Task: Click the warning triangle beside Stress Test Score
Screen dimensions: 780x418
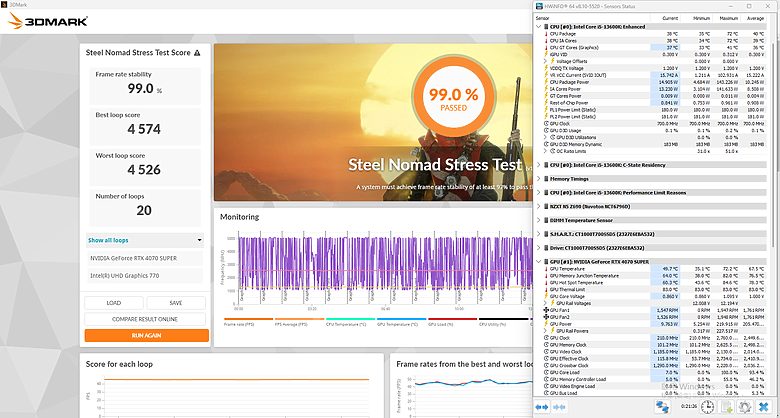Action: pos(197,53)
